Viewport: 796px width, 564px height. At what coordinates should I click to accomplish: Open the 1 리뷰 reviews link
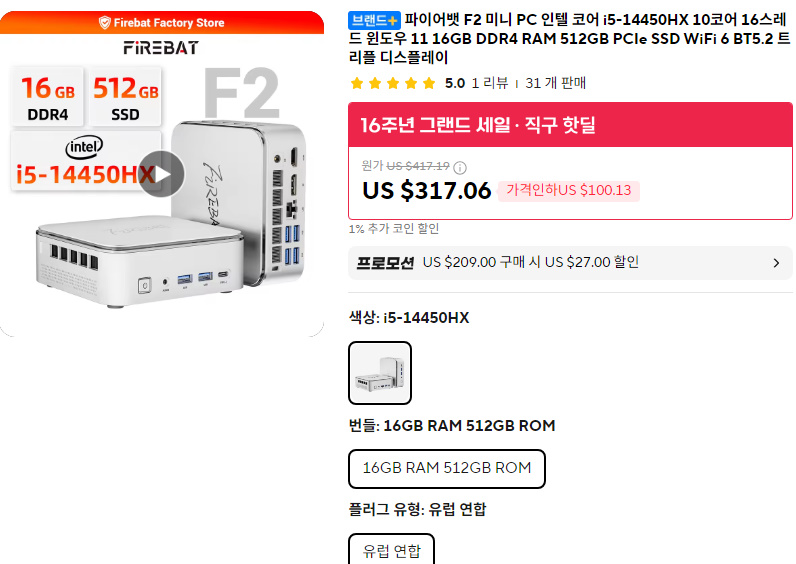coord(489,83)
